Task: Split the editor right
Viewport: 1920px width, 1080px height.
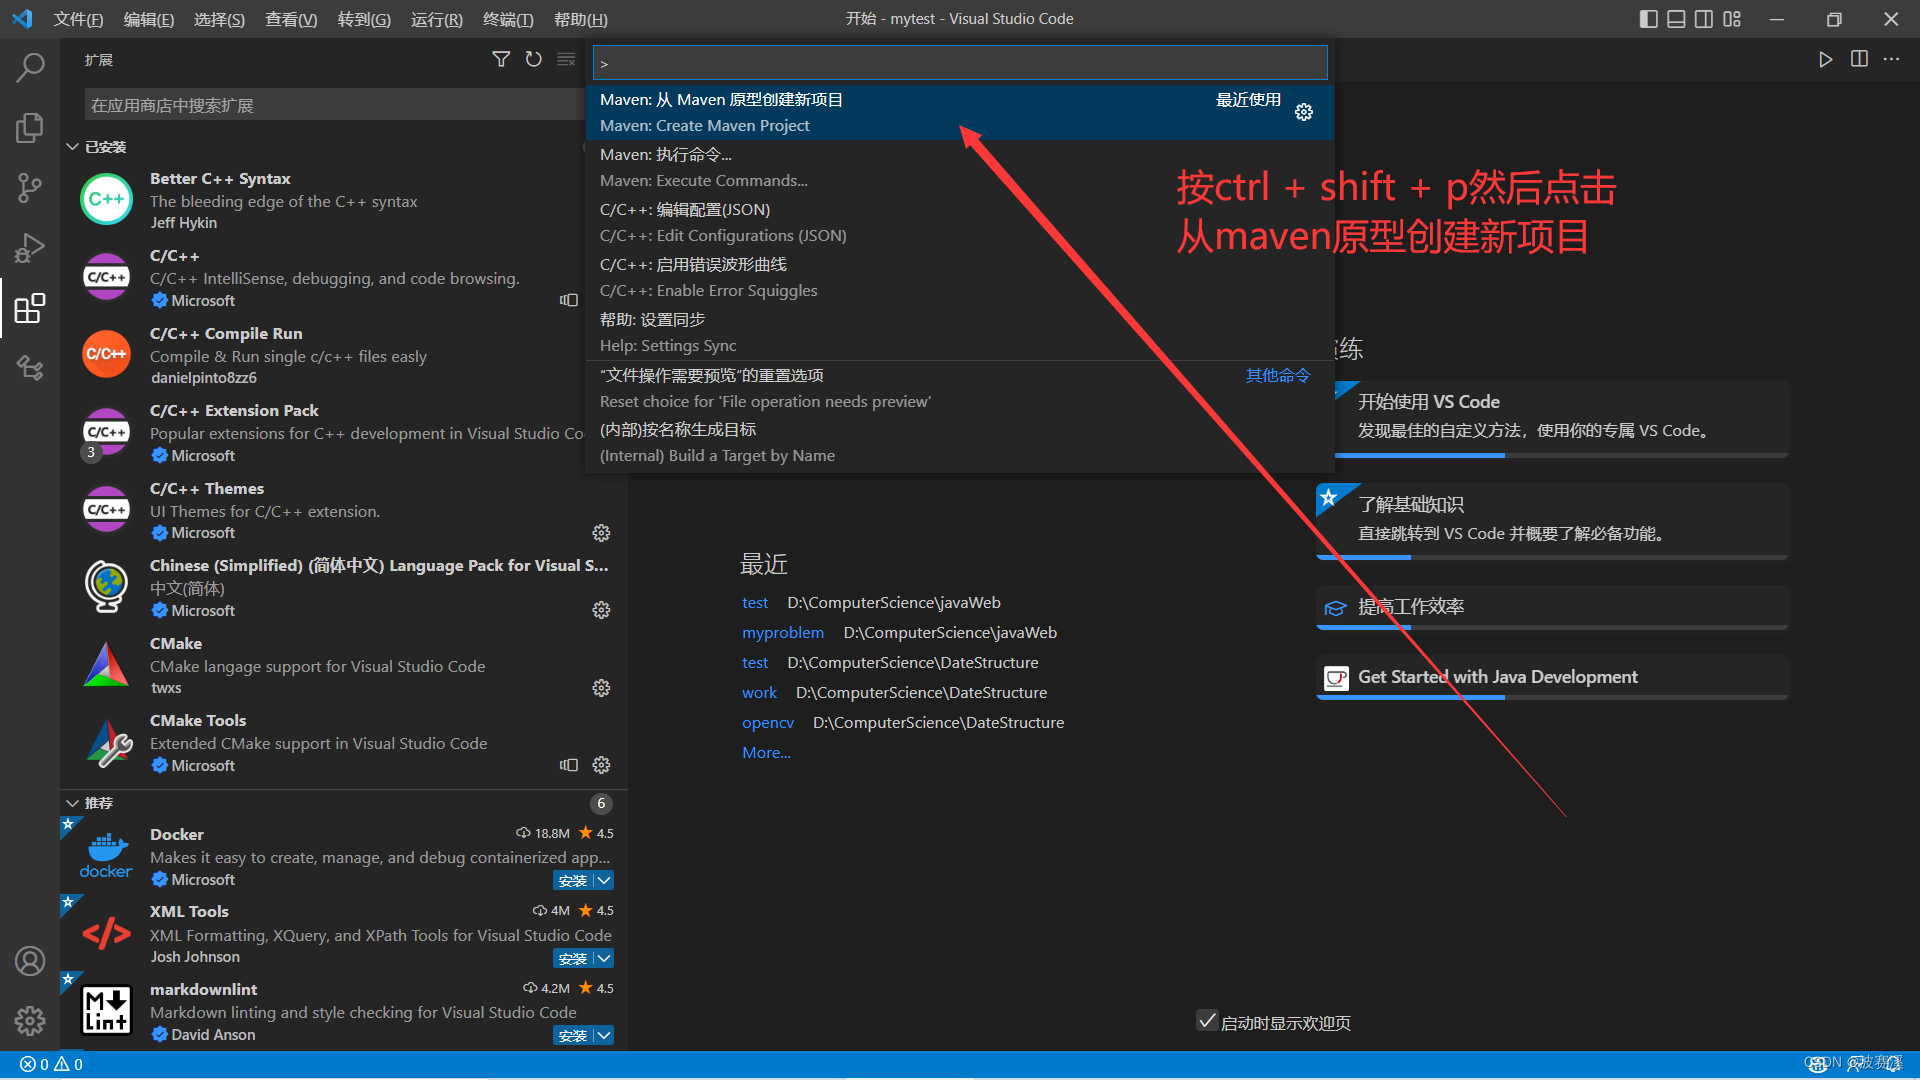Action: [1859, 60]
